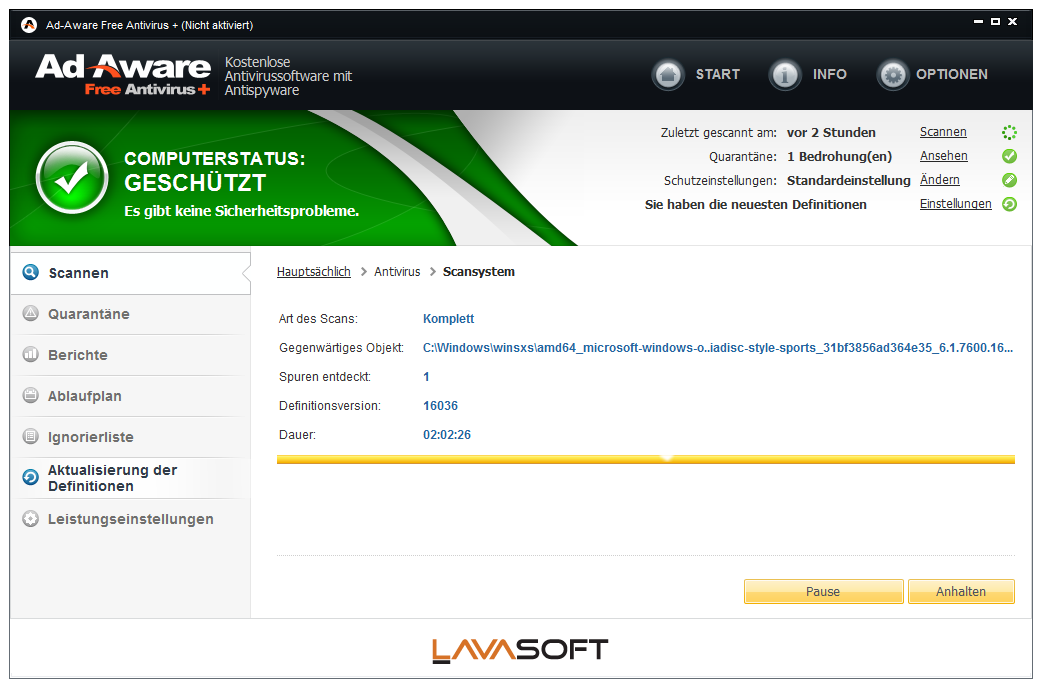Go to Ablaufplan in sidebar
The height and width of the screenshot is (688, 1049).
click(x=84, y=396)
